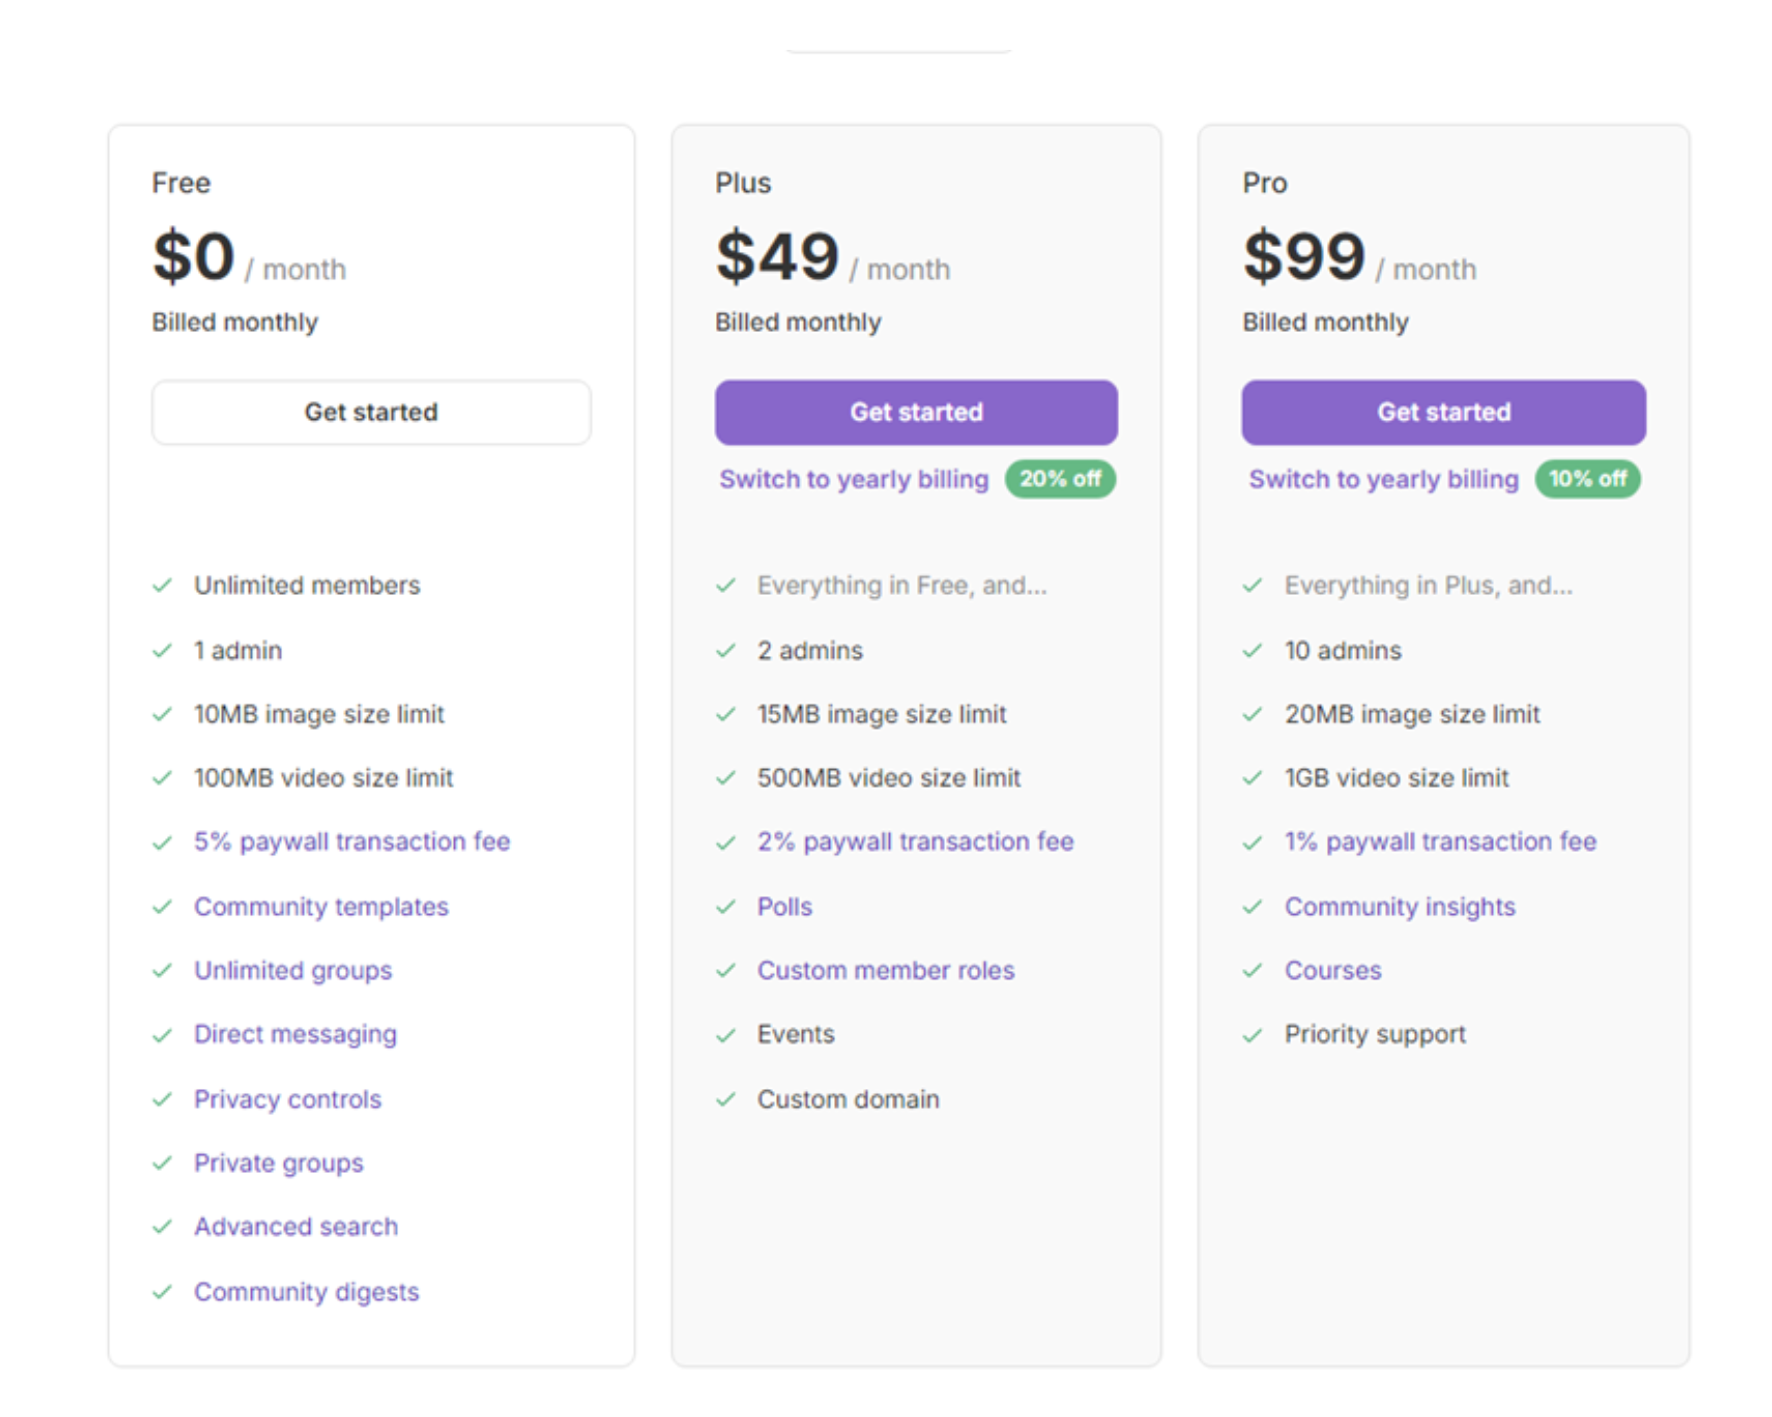1772x1417 pixels.
Task: Get started with the Free plan
Action: [371, 412]
